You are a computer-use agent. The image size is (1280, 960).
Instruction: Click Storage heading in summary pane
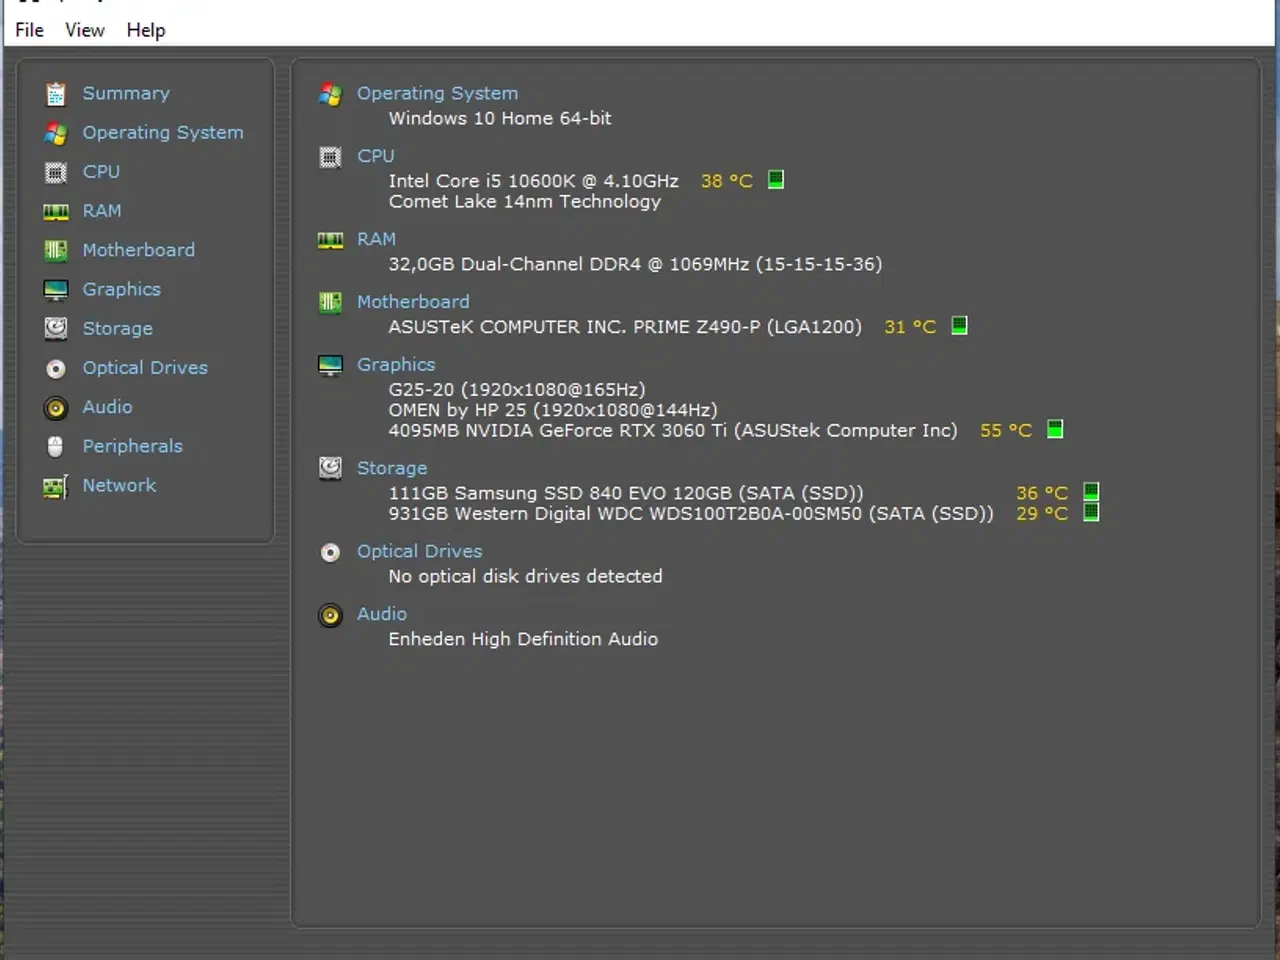(x=392, y=468)
